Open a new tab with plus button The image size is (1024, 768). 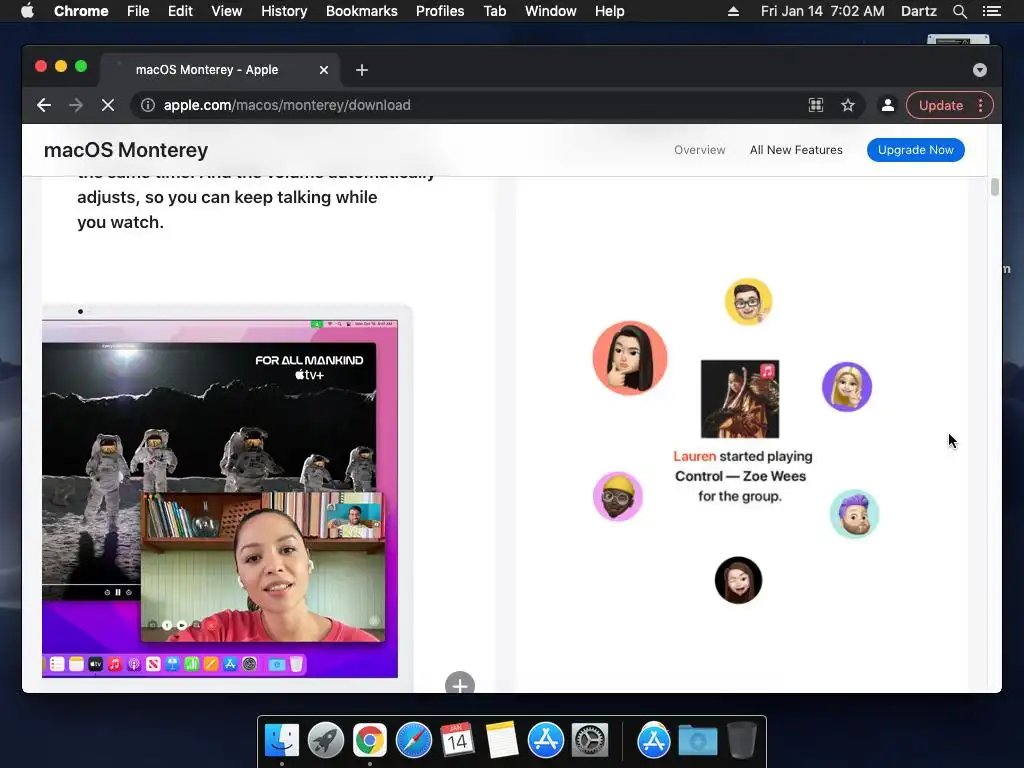pyautogui.click(x=362, y=70)
